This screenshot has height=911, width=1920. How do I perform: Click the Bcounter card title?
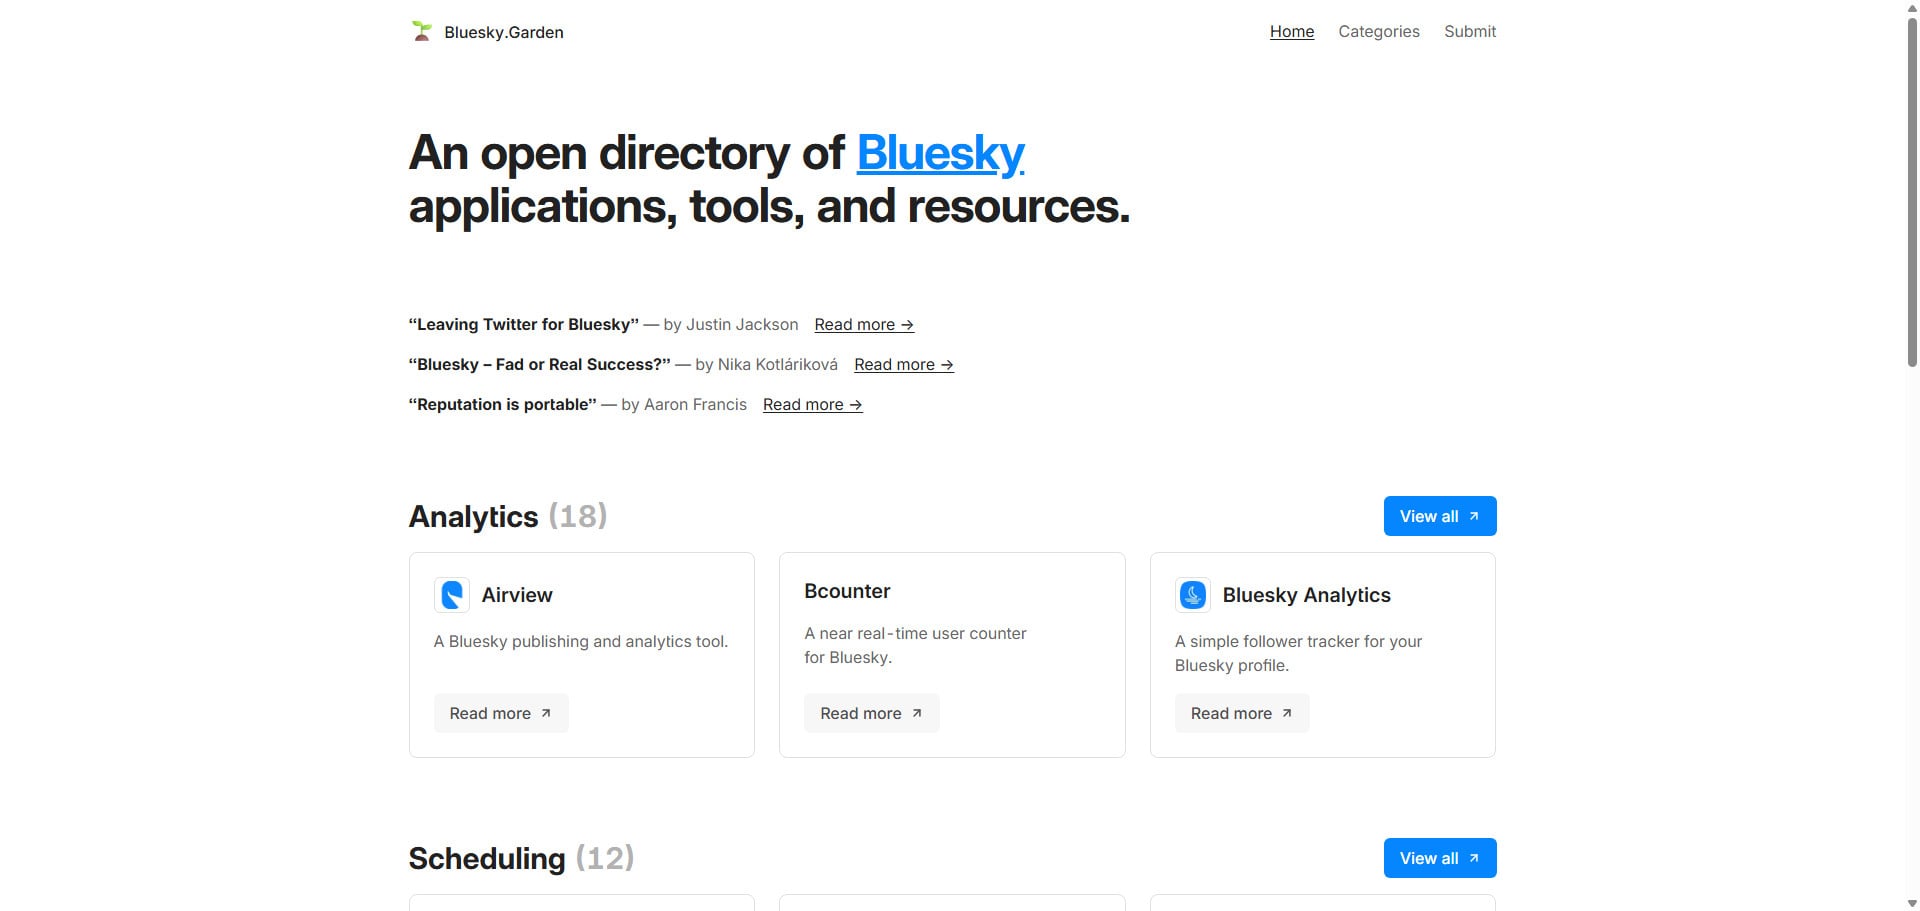[847, 591]
